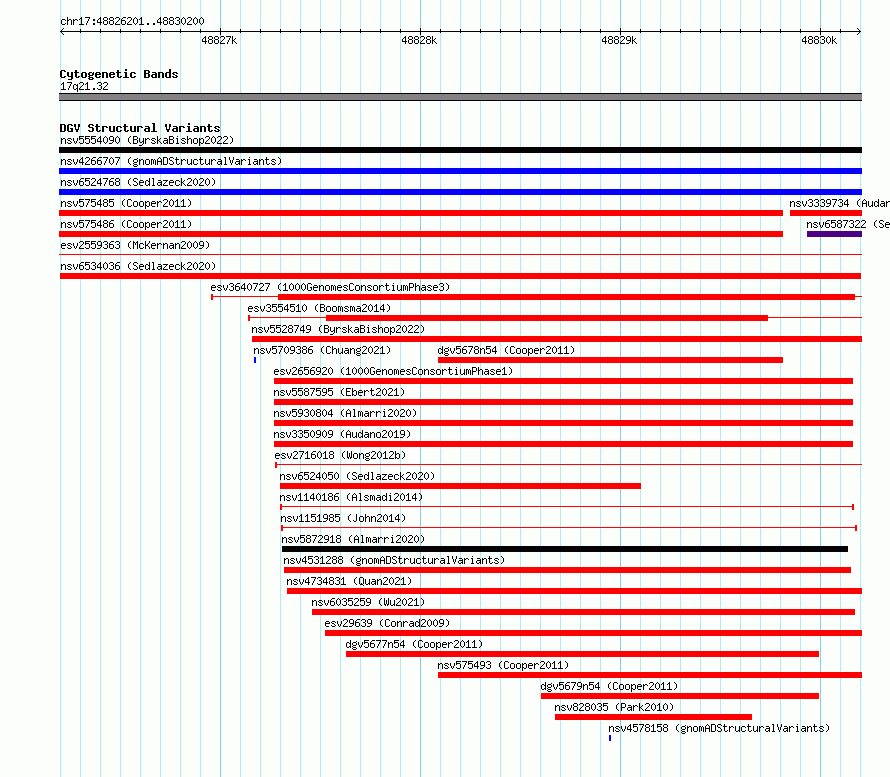
Task: Click the red nsv6524050 variant bar
Action: 460,486
